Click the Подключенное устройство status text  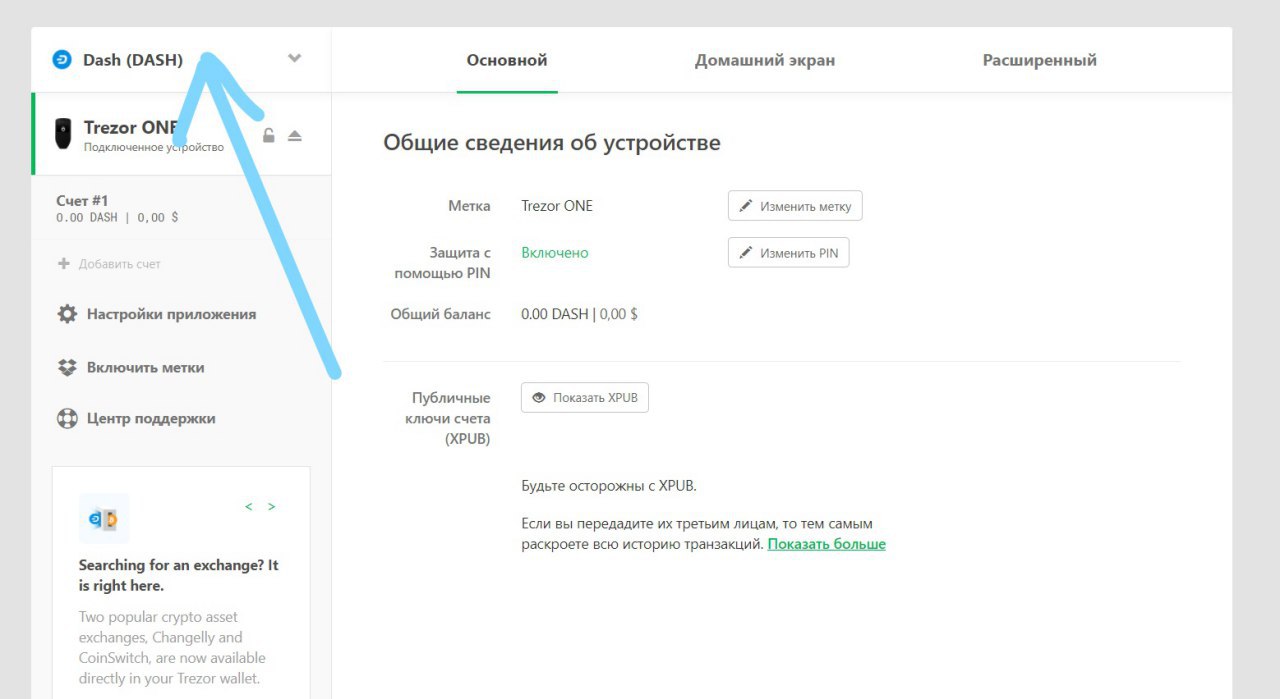(154, 148)
